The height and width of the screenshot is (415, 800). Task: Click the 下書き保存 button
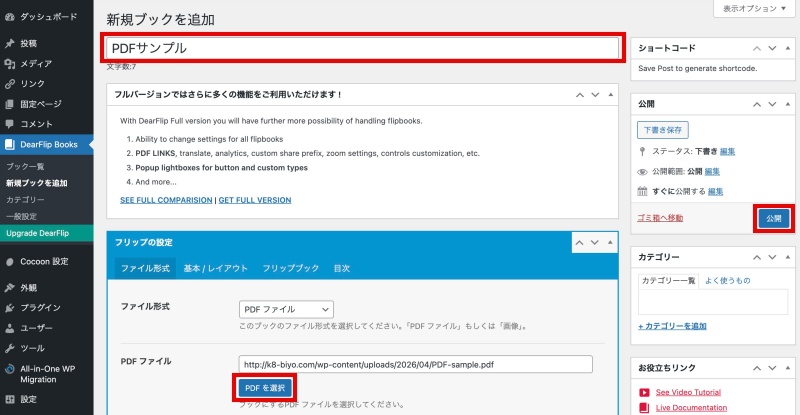(661, 130)
